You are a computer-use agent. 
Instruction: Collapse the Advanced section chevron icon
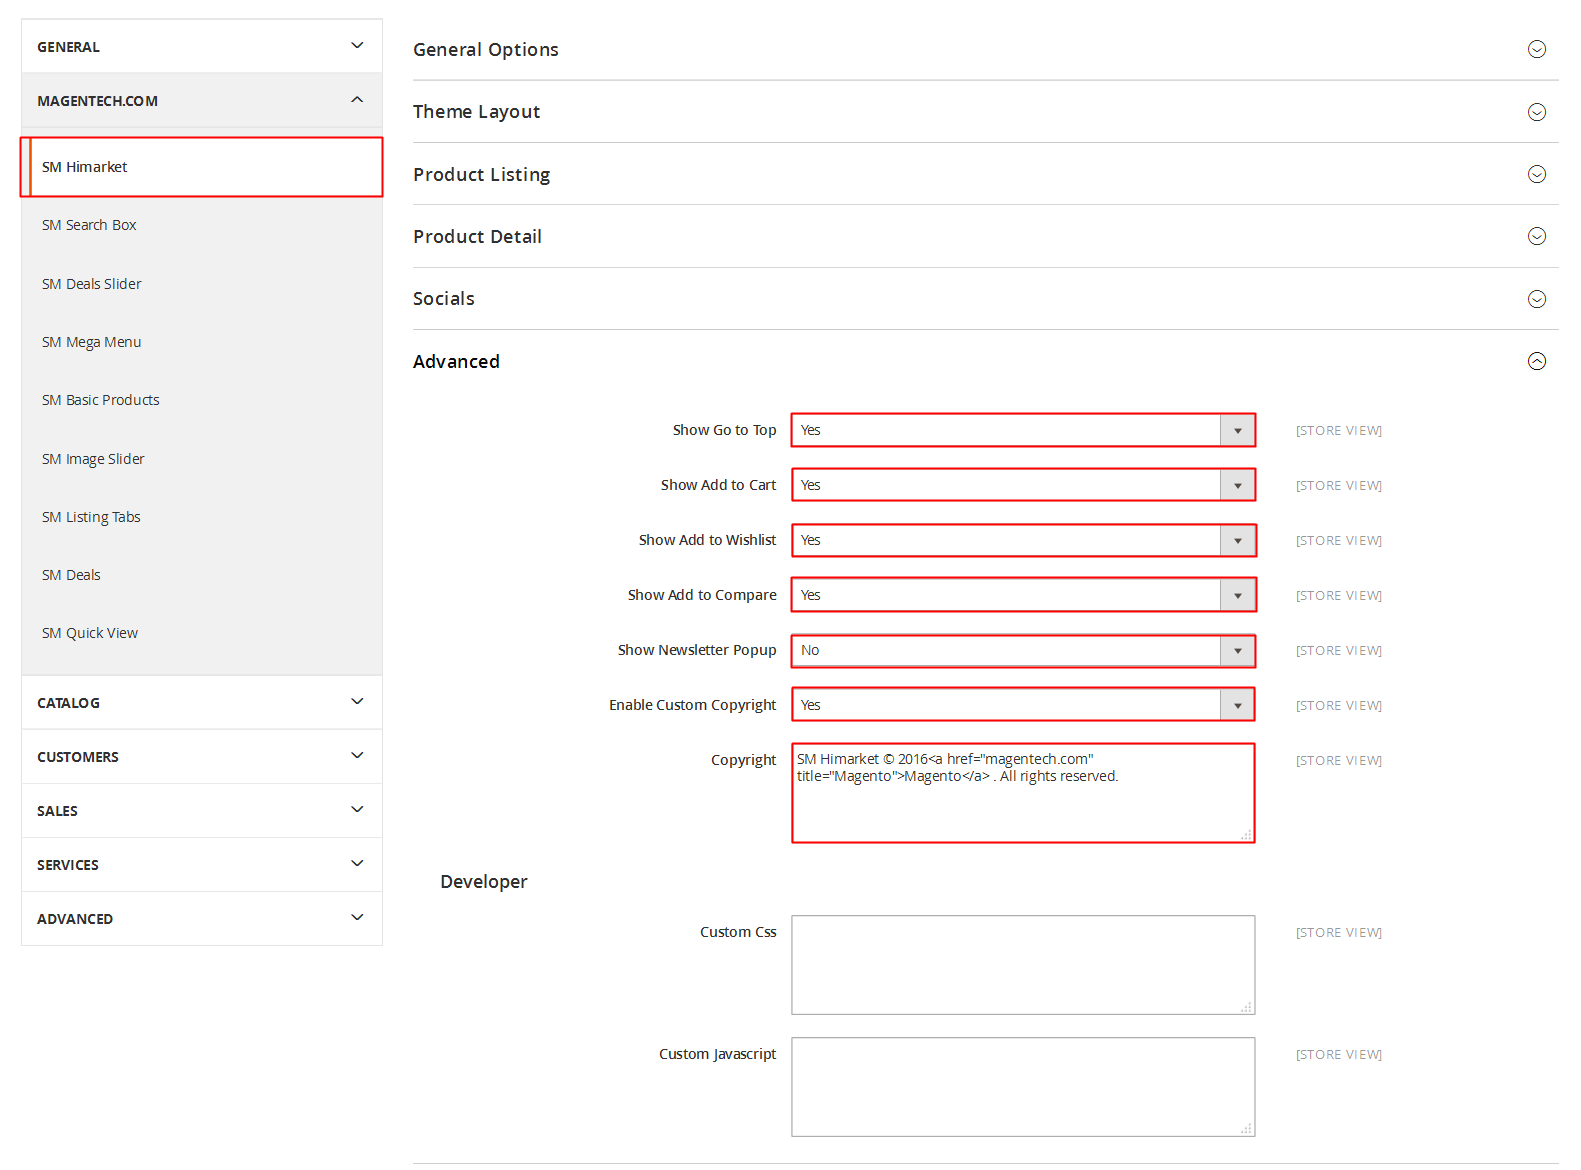coord(1537,361)
